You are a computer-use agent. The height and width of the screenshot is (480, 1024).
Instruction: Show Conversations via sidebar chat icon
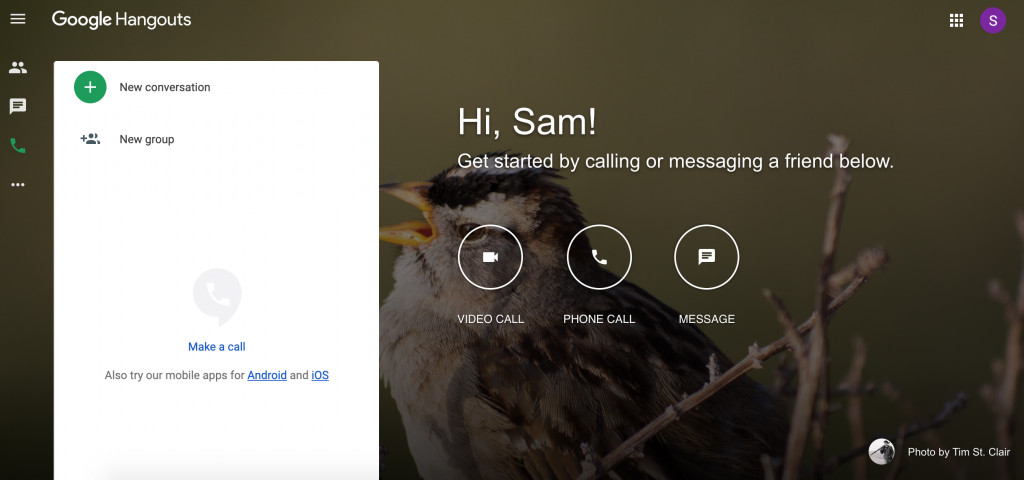(18, 106)
